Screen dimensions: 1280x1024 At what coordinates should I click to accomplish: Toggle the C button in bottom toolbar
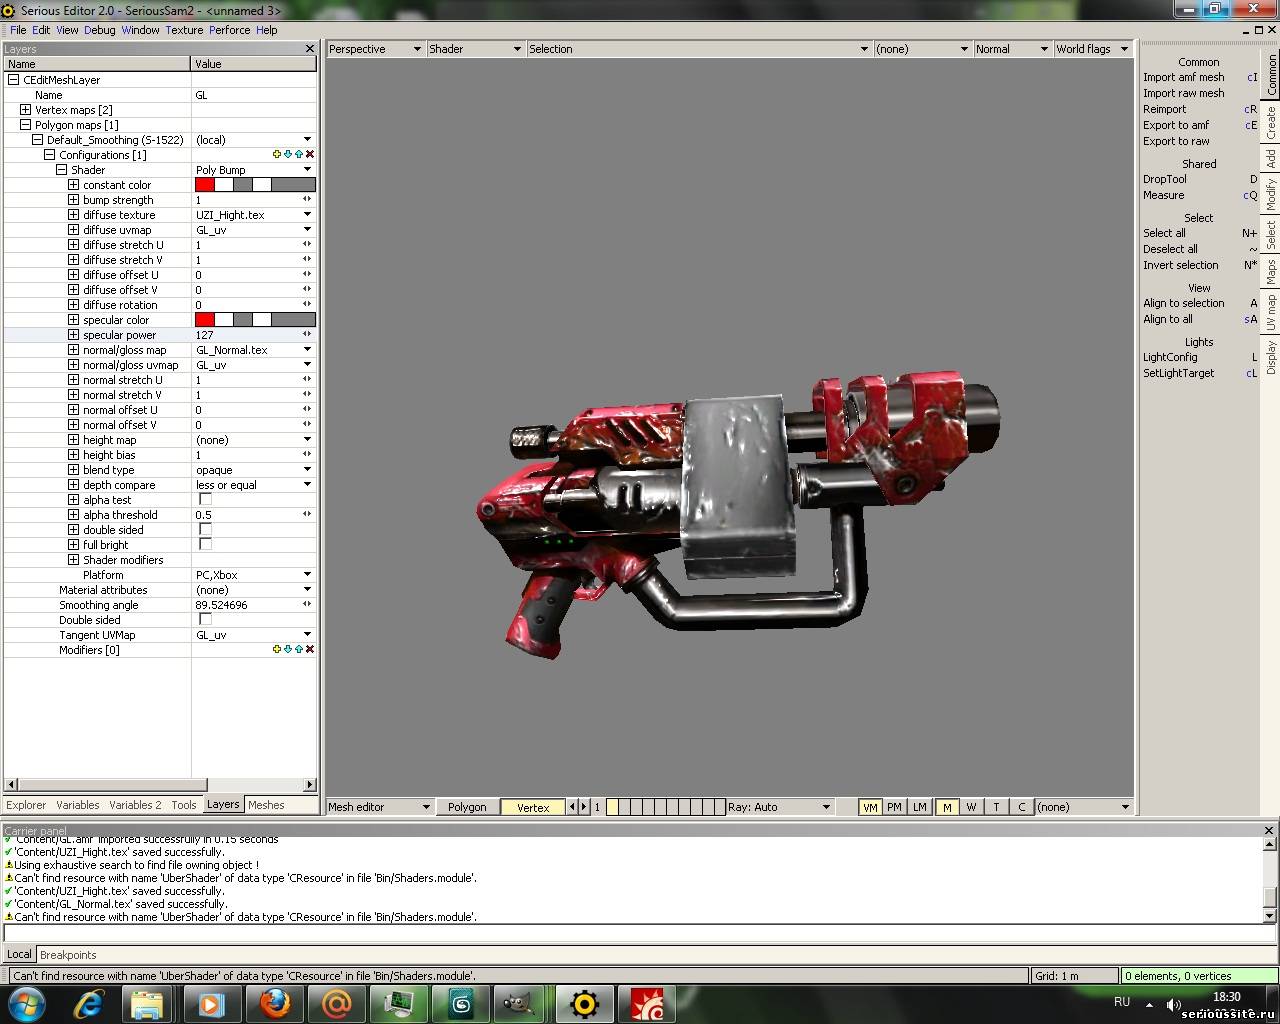point(1021,807)
